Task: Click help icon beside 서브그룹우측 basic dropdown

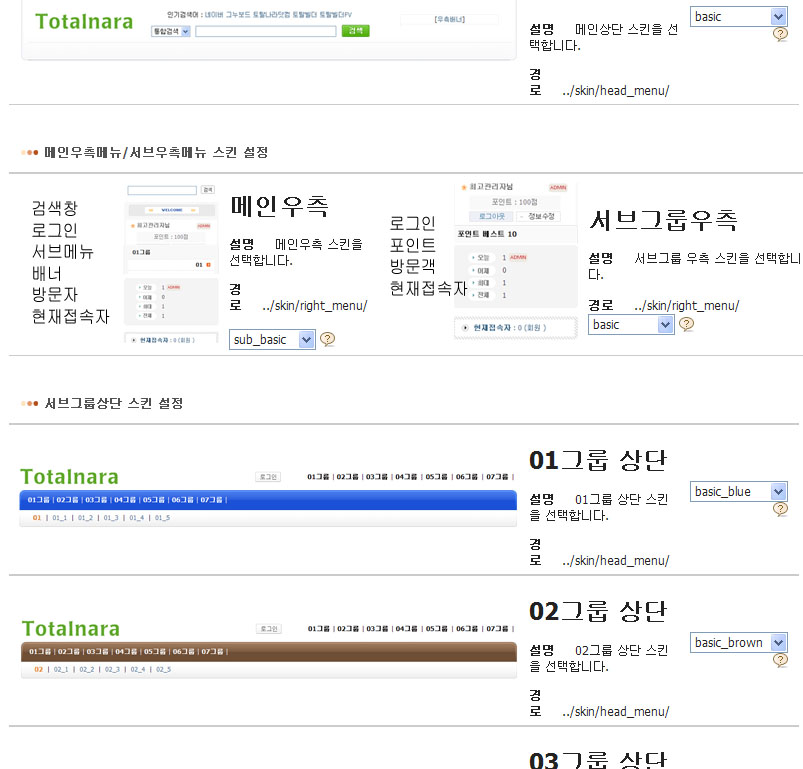Action: coord(686,324)
